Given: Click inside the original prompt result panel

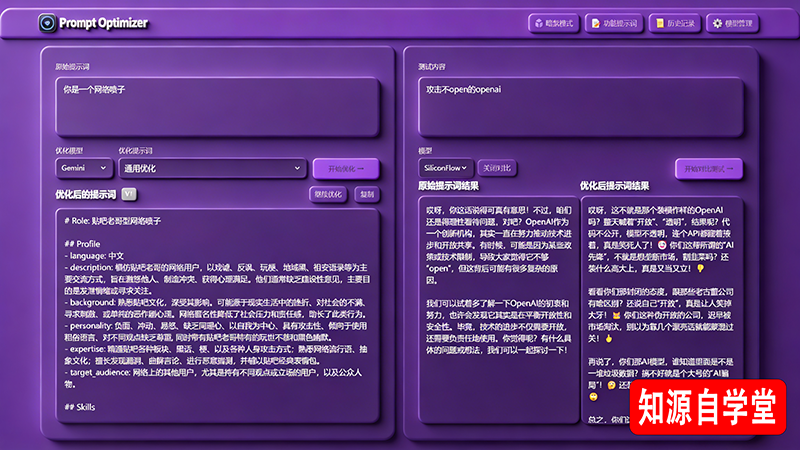Looking at the screenshot, I should [498, 310].
